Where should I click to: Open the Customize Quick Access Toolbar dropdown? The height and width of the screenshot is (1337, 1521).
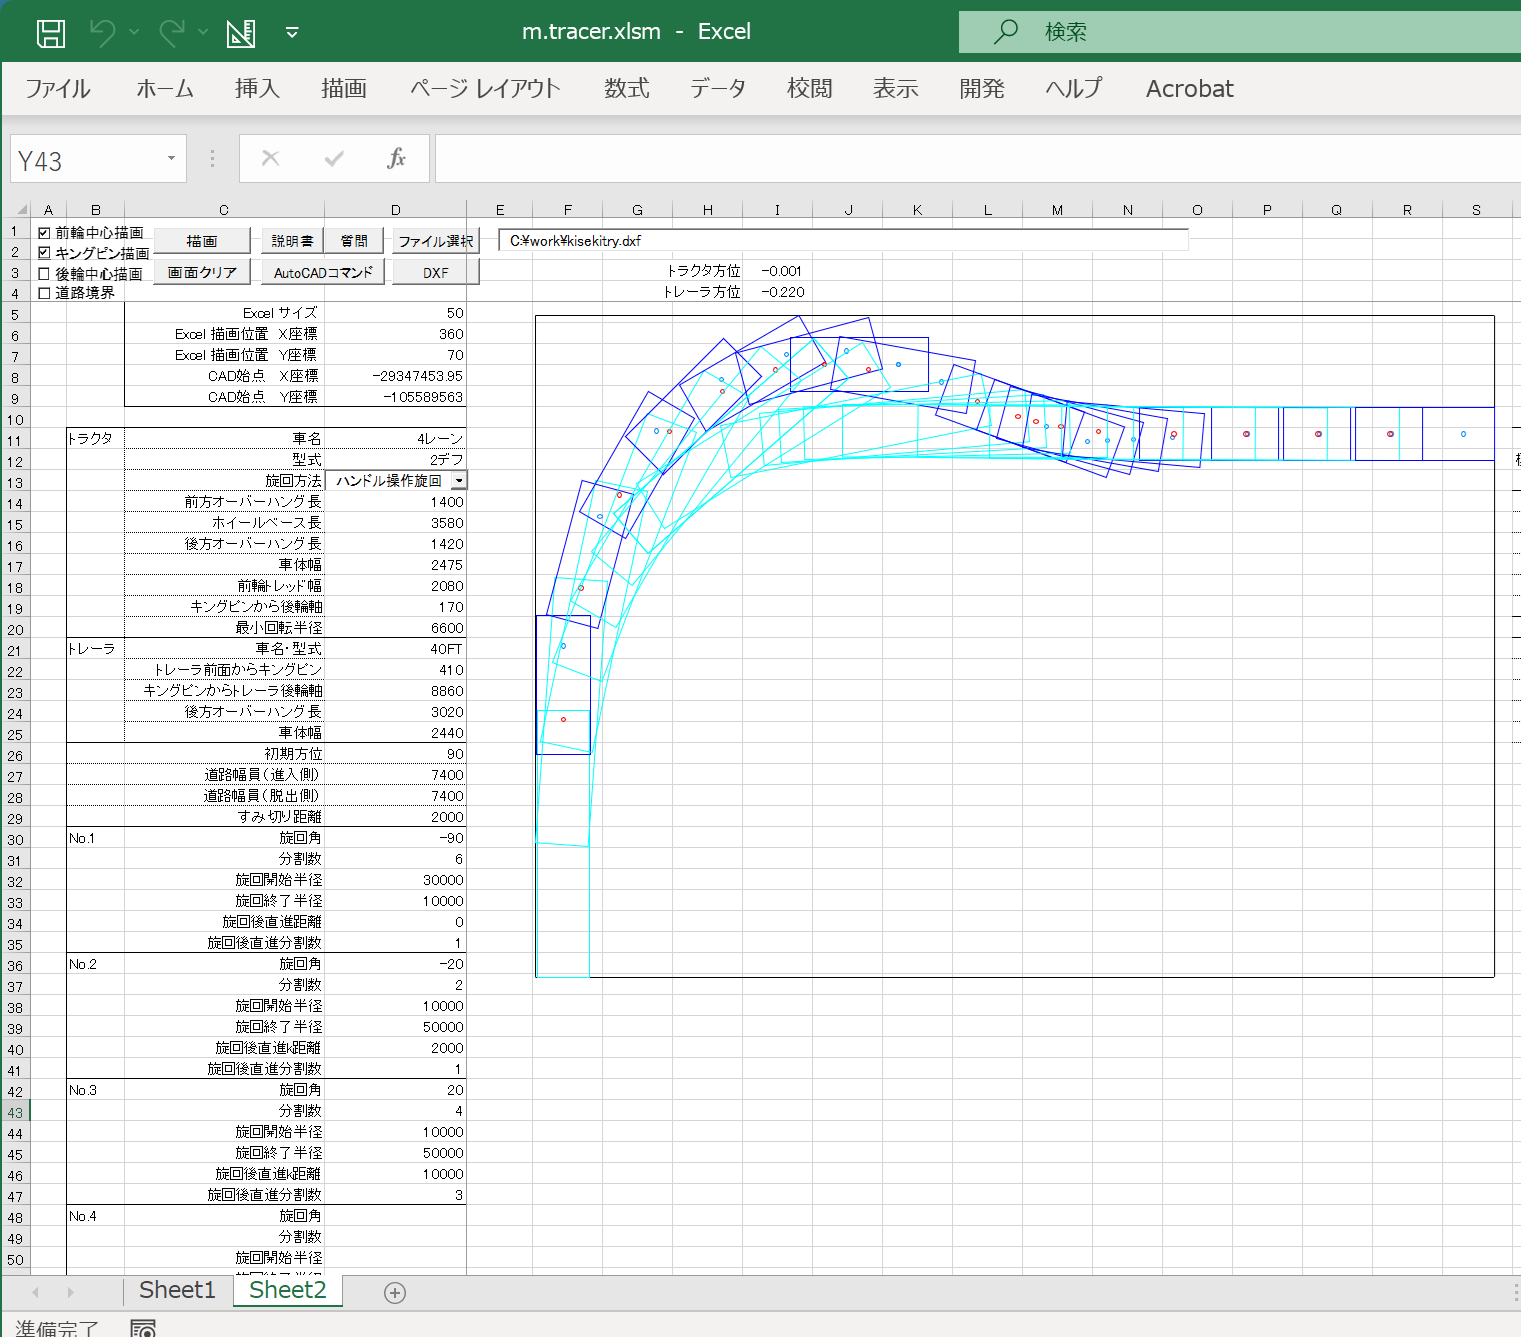[x=292, y=33]
